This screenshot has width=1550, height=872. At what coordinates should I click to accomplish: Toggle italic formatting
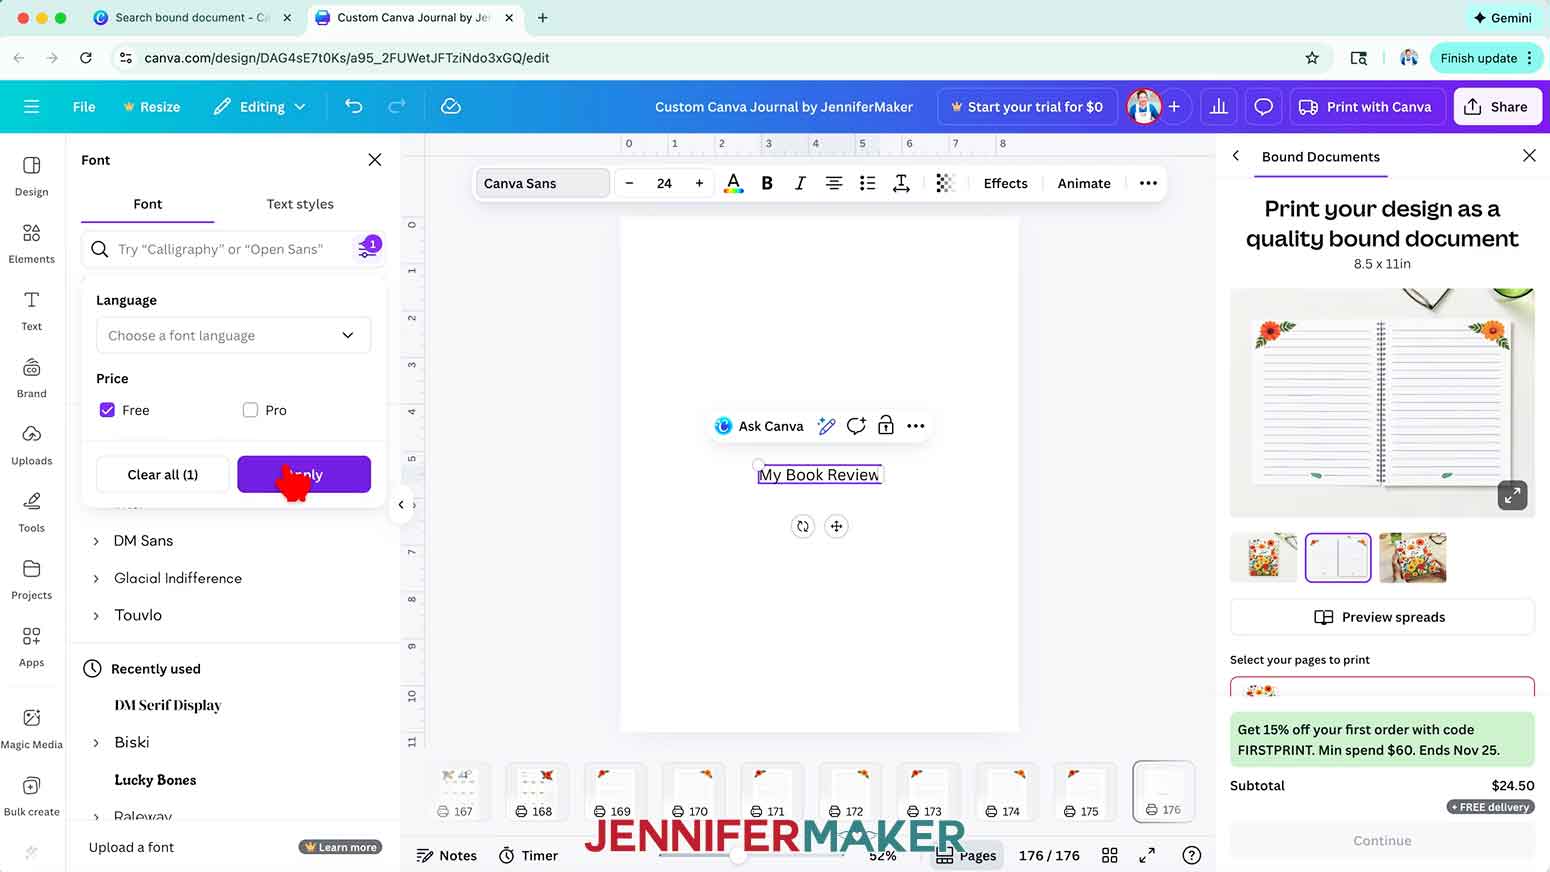point(800,183)
